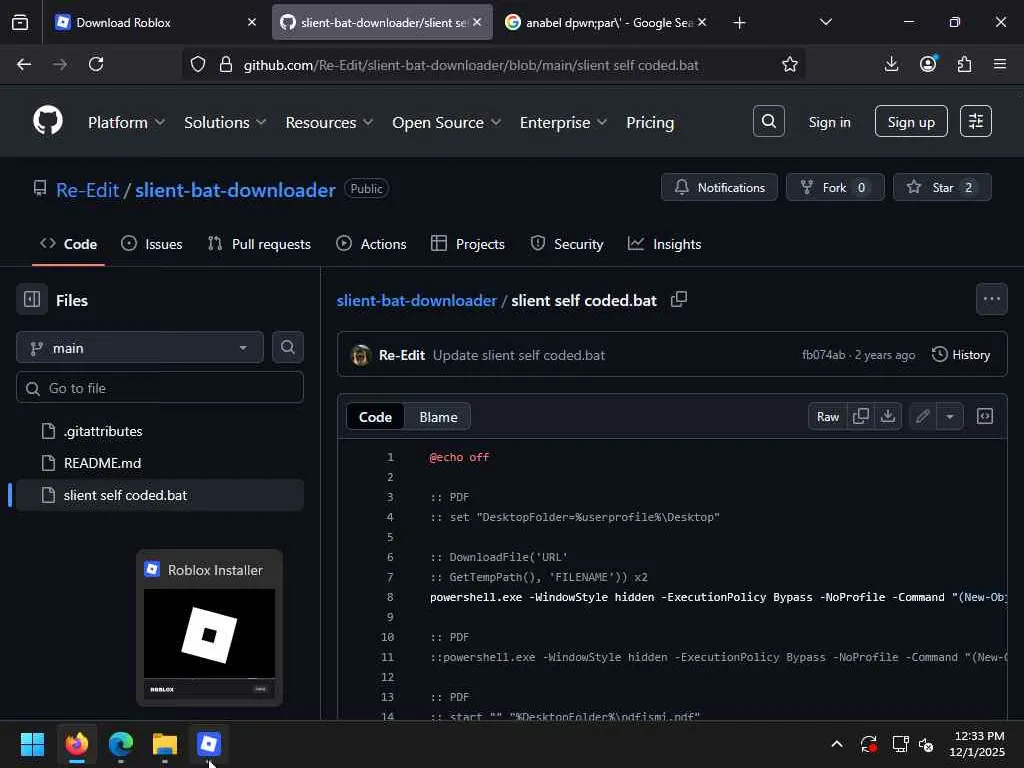Expand more edit options dropdown arrow
1024x768 pixels.
point(950,417)
